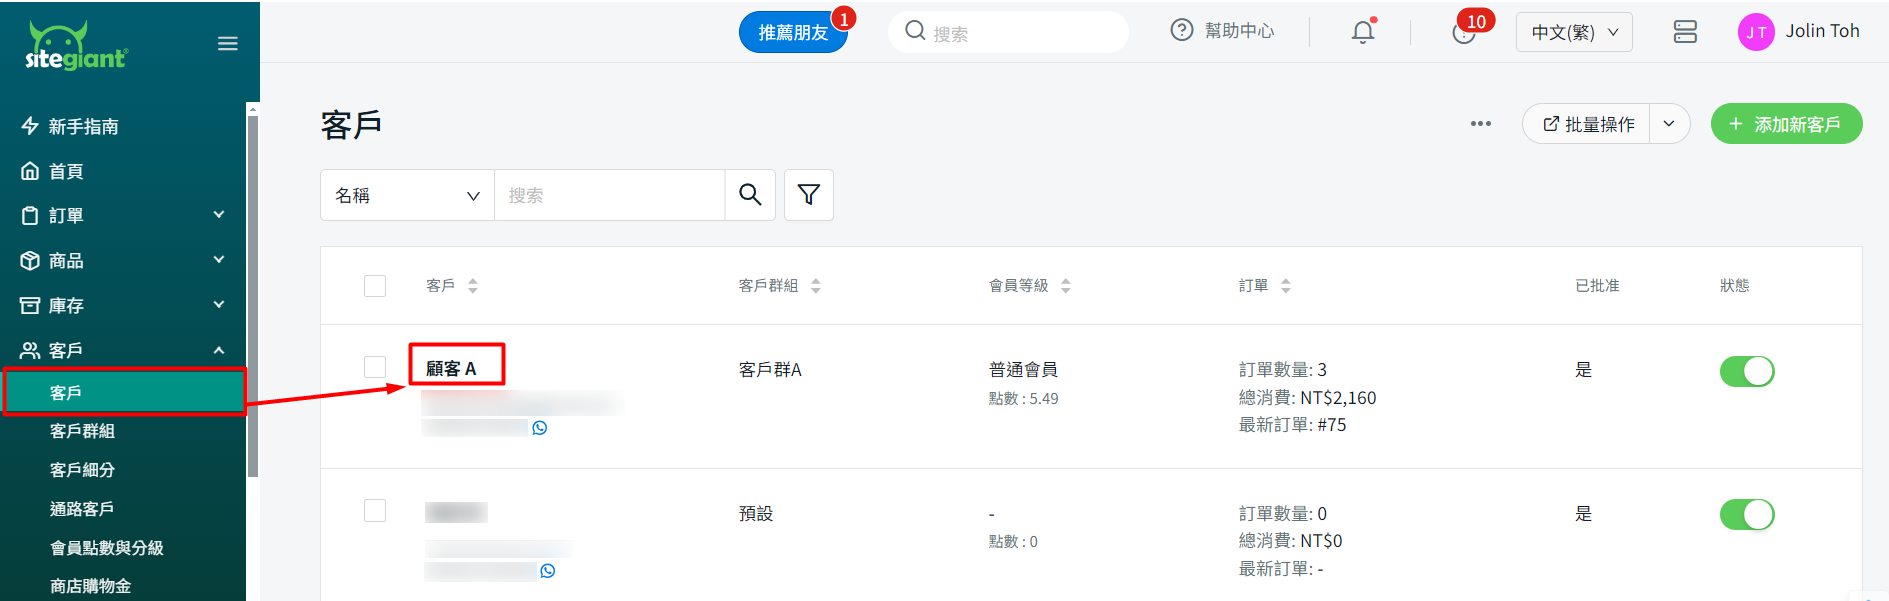Open 通路客戶 in the sidebar

[82, 509]
